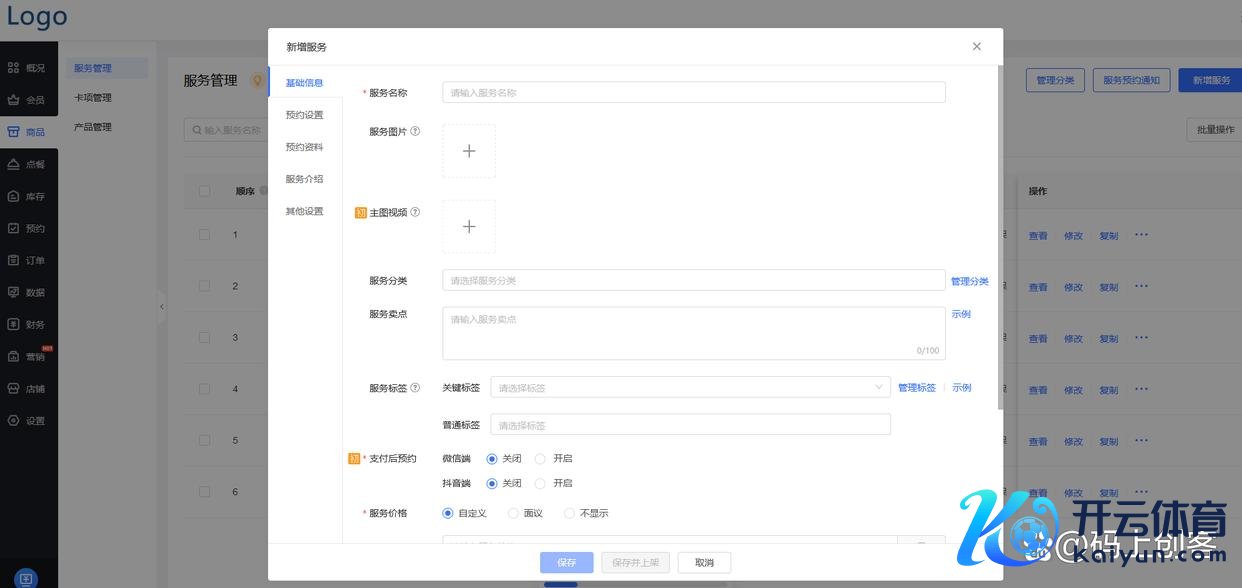The width and height of the screenshot is (1242, 588).
Task: Select 开启 radio for 微信端
Action: [x=540, y=459]
